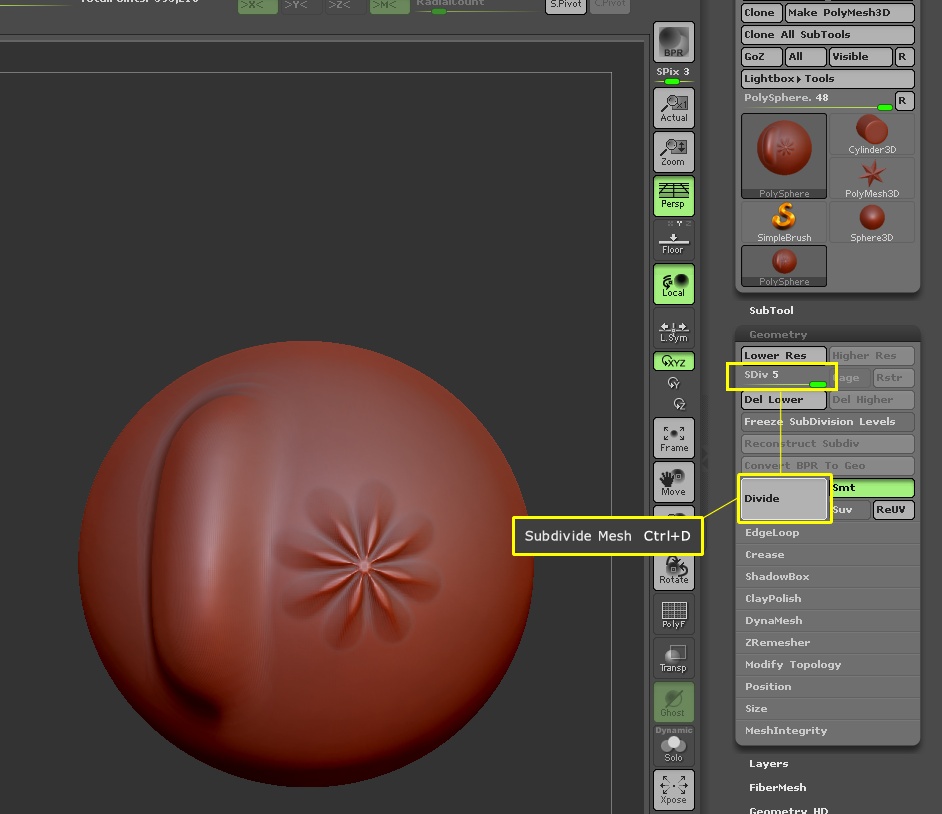This screenshot has width=942, height=814.
Task: Toggle Solo mode
Action: [673, 746]
